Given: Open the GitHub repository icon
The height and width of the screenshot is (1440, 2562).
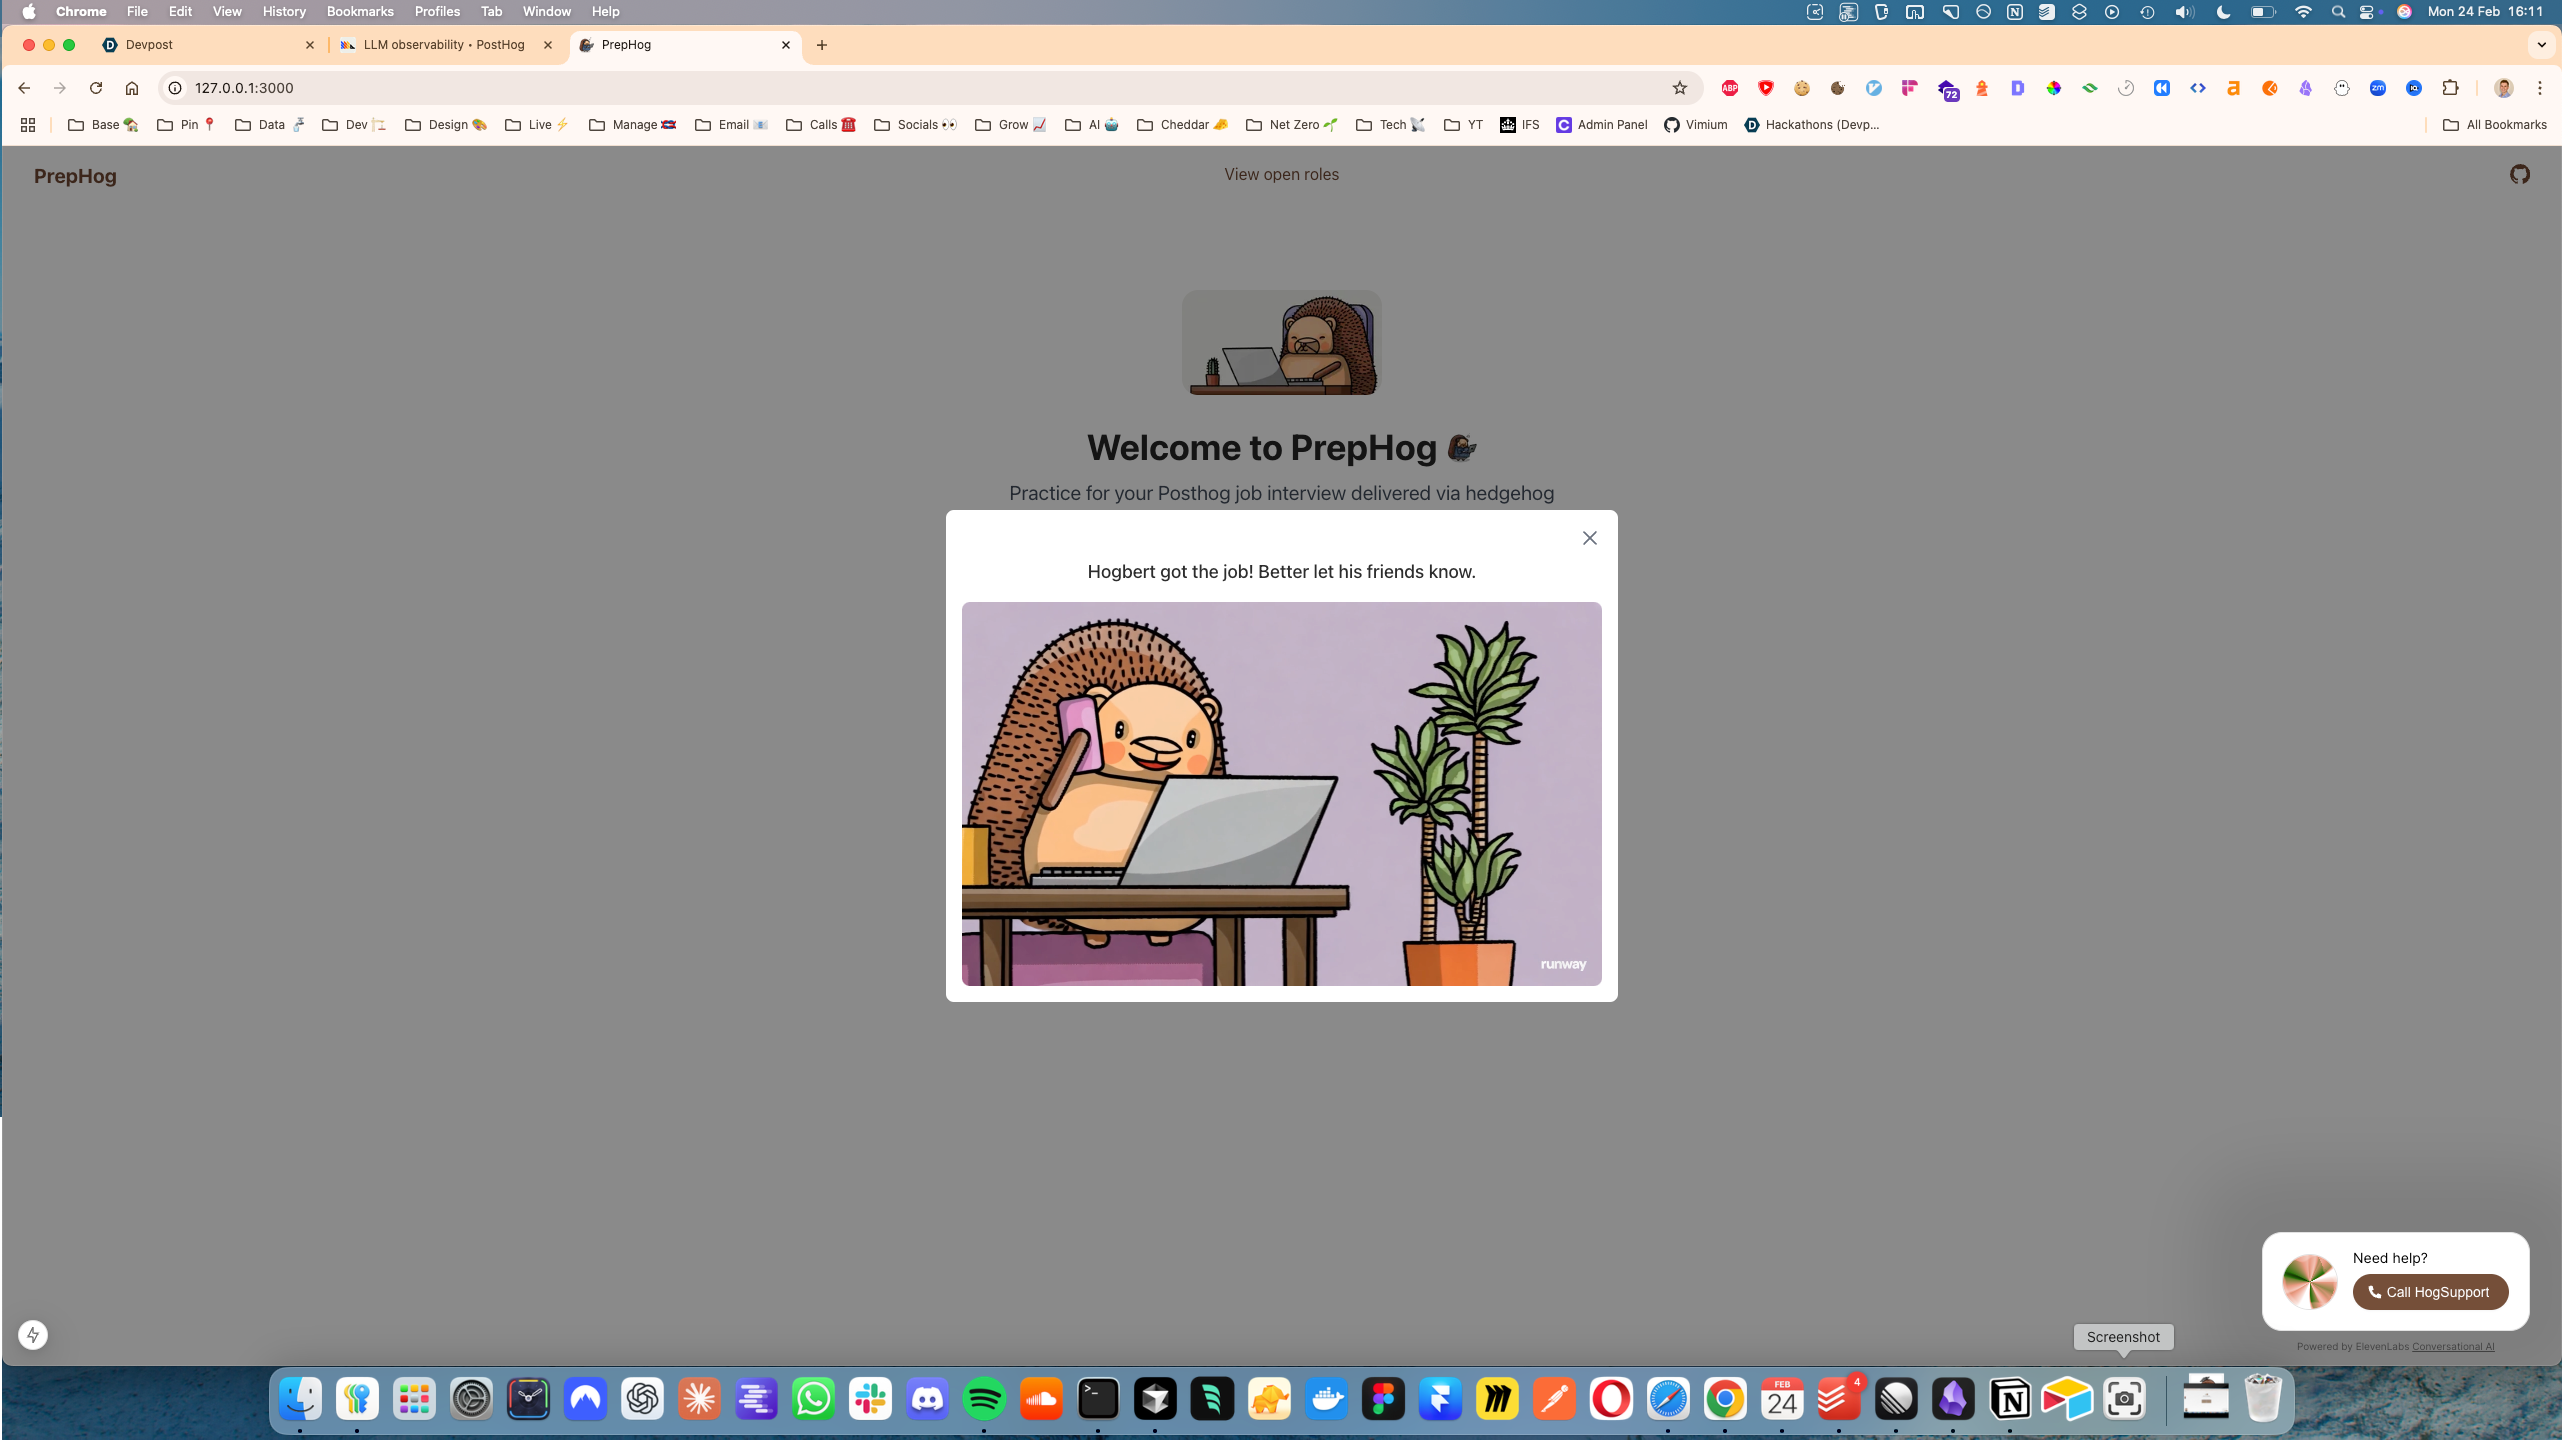Looking at the screenshot, I should pyautogui.click(x=2519, y=174).
